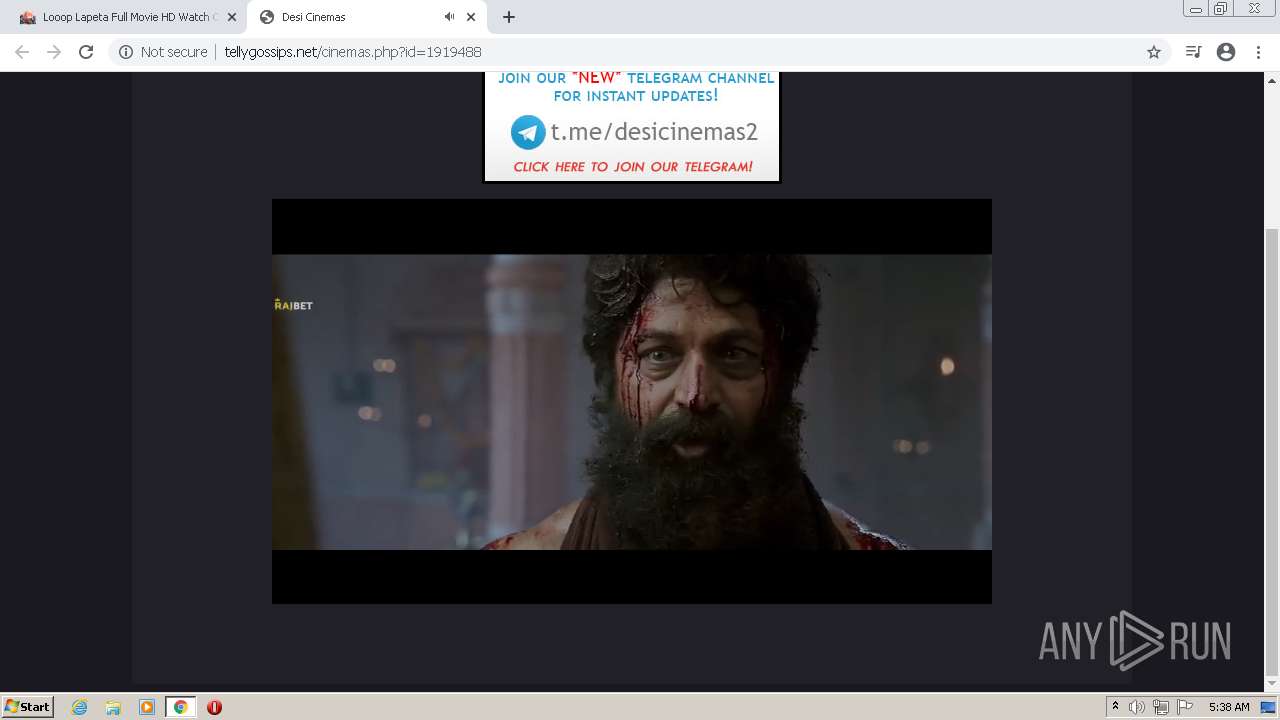1280x720 pixels.
Task: Click the RAJBET watermark in the video
Action: 293,304
